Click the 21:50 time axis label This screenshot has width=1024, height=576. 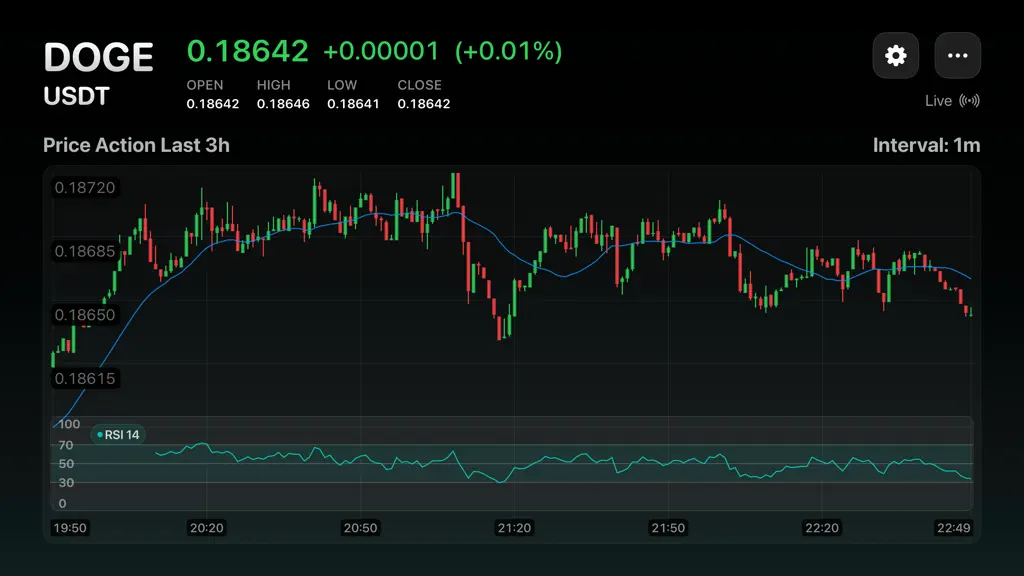click(668, 528)
